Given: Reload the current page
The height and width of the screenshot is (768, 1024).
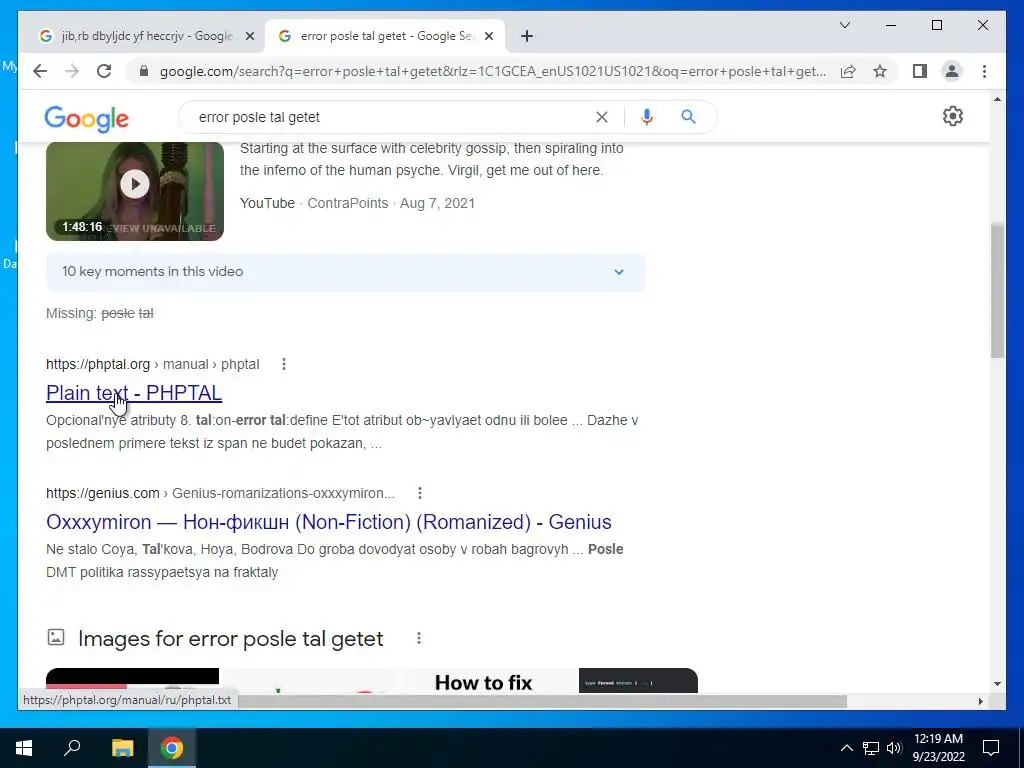Looking at the screenshot, I should click(x=104, y=71).
